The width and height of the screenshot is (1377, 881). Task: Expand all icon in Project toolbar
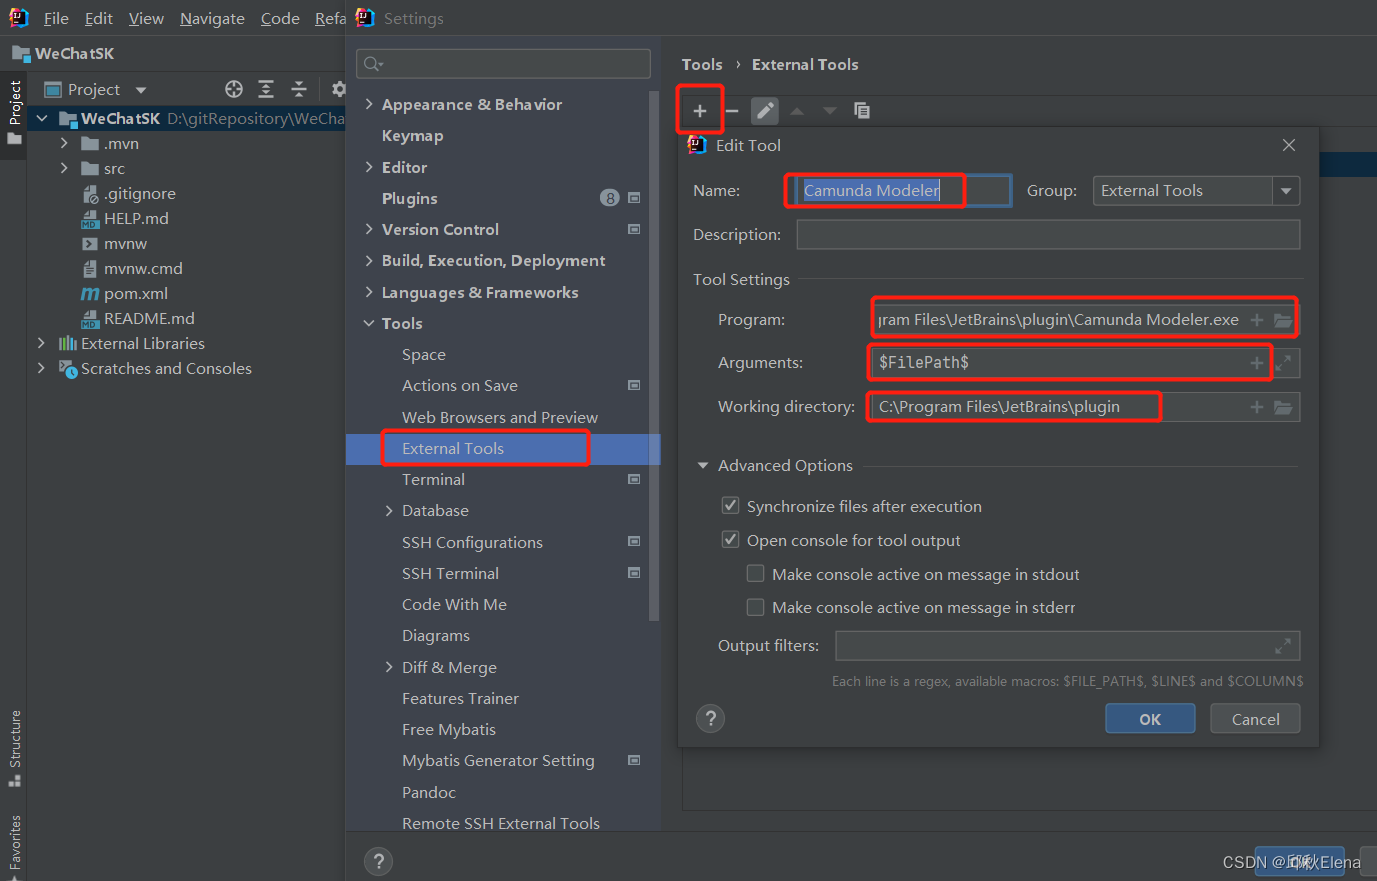266,89
